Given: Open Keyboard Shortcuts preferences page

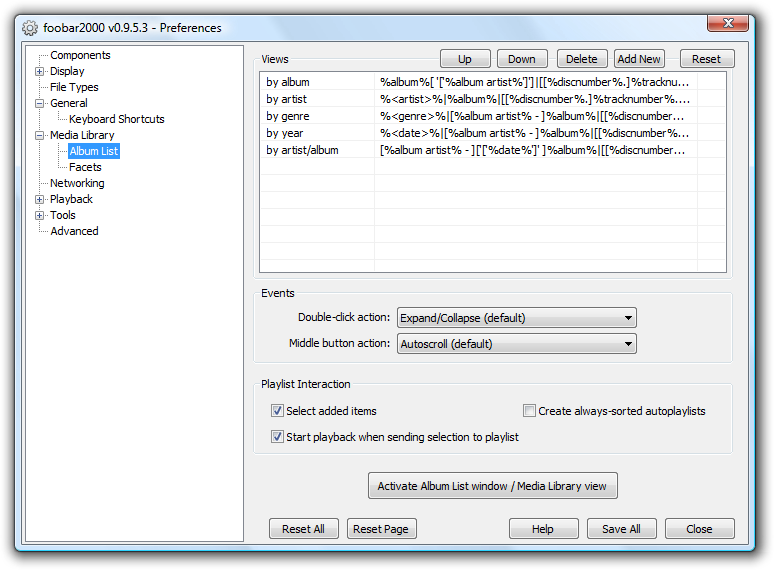Looking at the screenshot, I should point(116,119).
